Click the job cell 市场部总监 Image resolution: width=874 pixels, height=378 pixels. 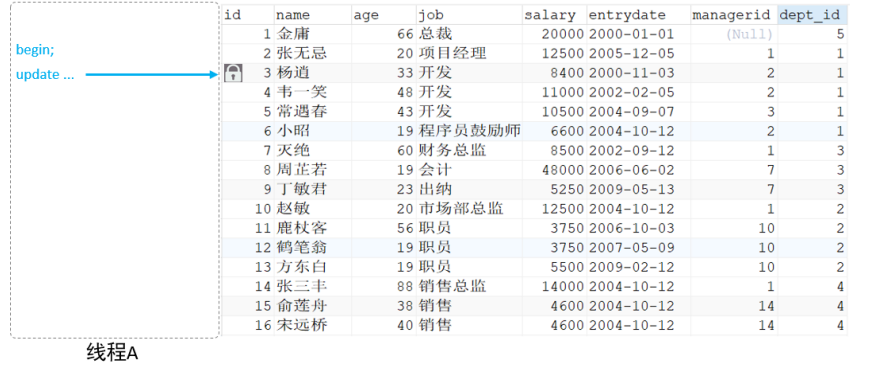pos(469,209)
